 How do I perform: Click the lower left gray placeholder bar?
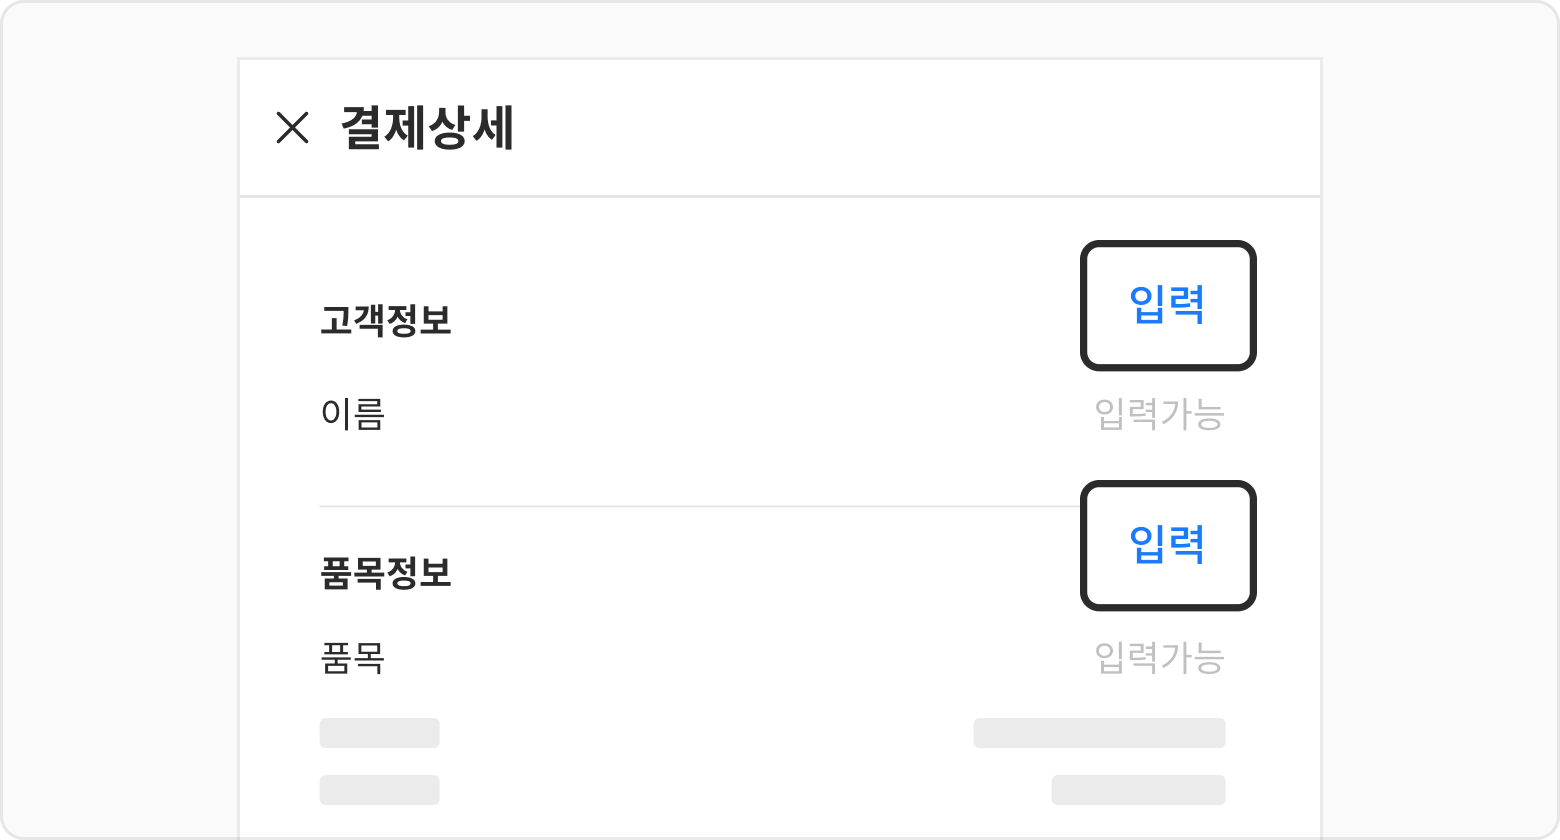tap(379, 790)
